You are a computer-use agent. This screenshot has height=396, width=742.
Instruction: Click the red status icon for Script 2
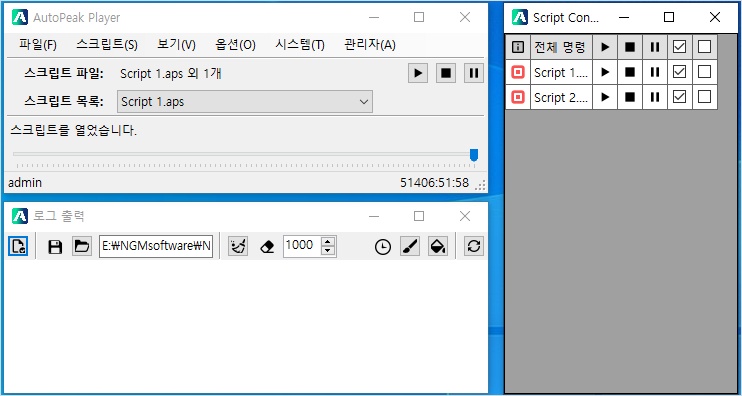click(x=518, y=97)
